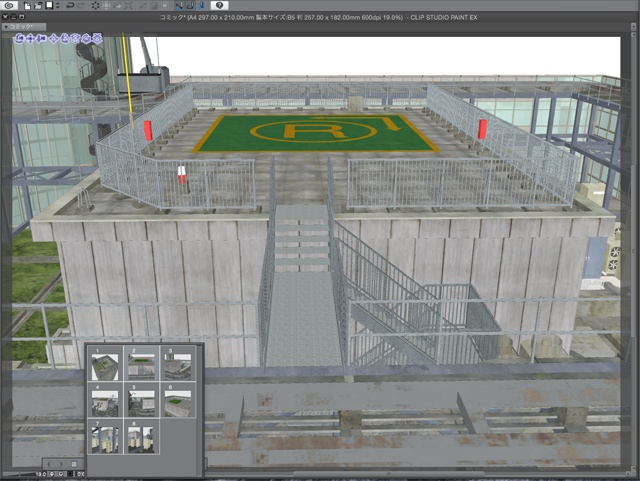Click the Clear (dotted circle) icon
640x481 pixels.
point(96,5)
